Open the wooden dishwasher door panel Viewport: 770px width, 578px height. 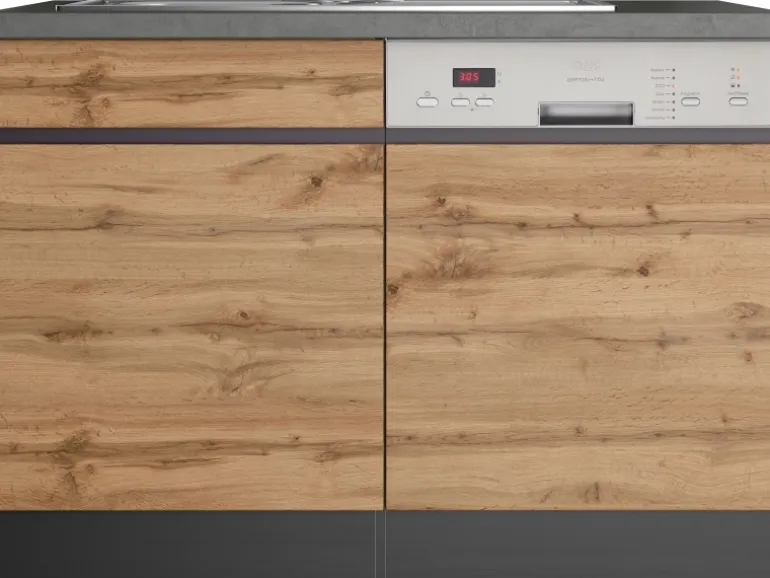click(577, 326)
